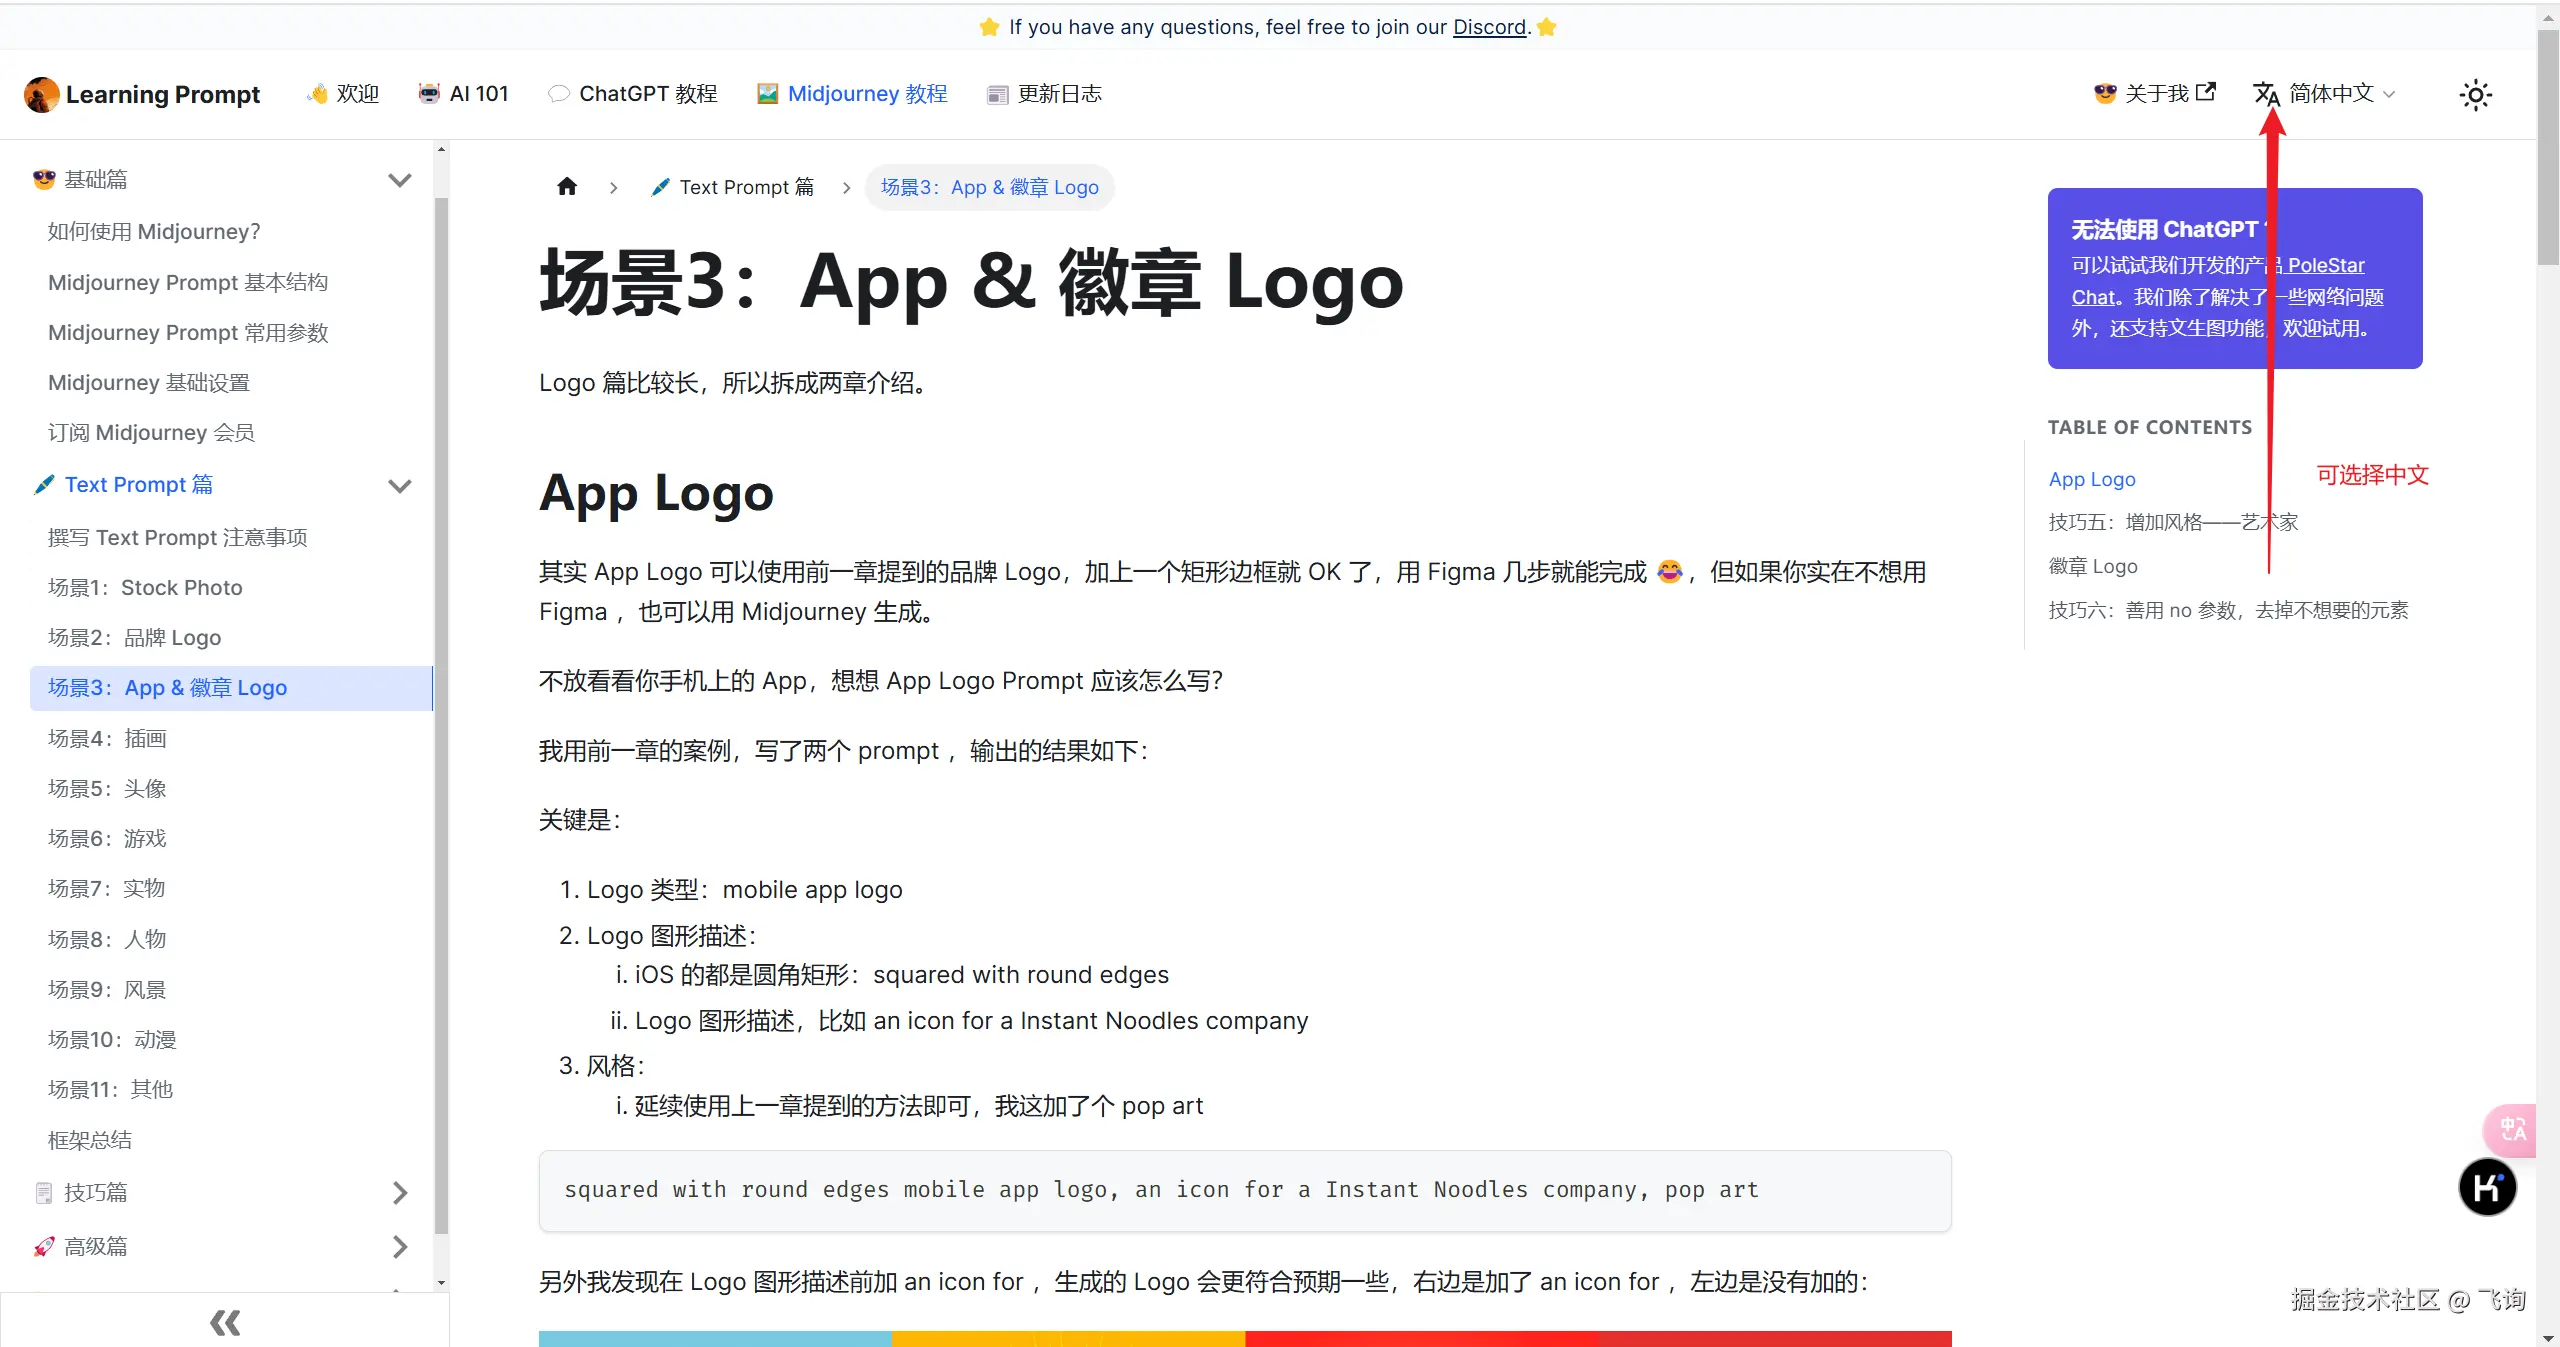Collapse the sidebar with double-chevron icon

[x=225, y=1323]
